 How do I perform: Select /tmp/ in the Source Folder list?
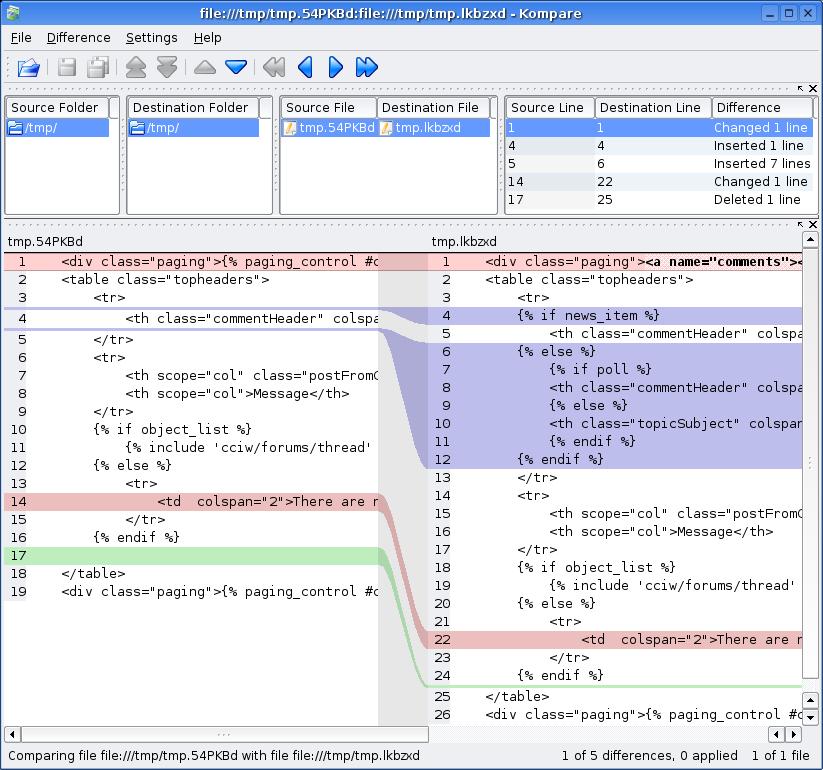(x=58, y=128)
